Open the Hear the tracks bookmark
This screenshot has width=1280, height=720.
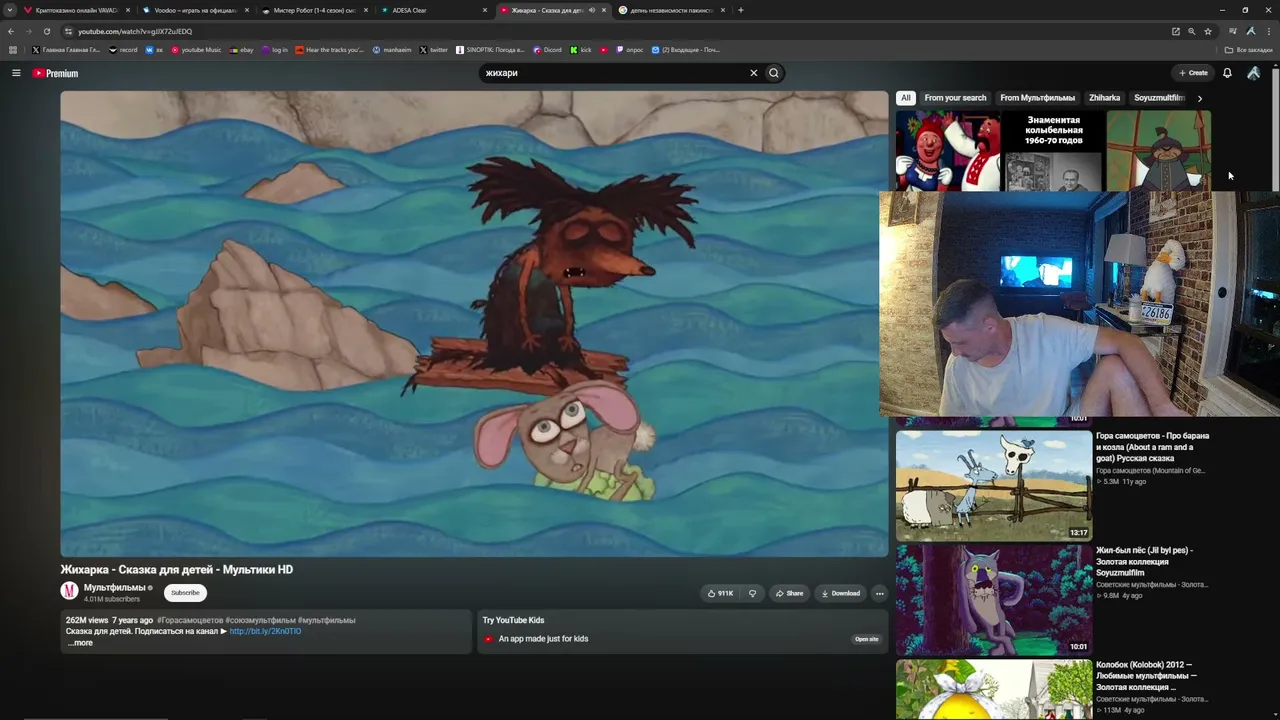pos(330,49)
